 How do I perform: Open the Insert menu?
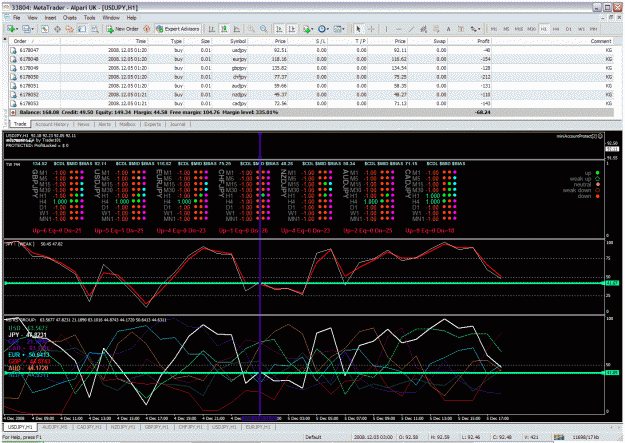pos(50,18)
